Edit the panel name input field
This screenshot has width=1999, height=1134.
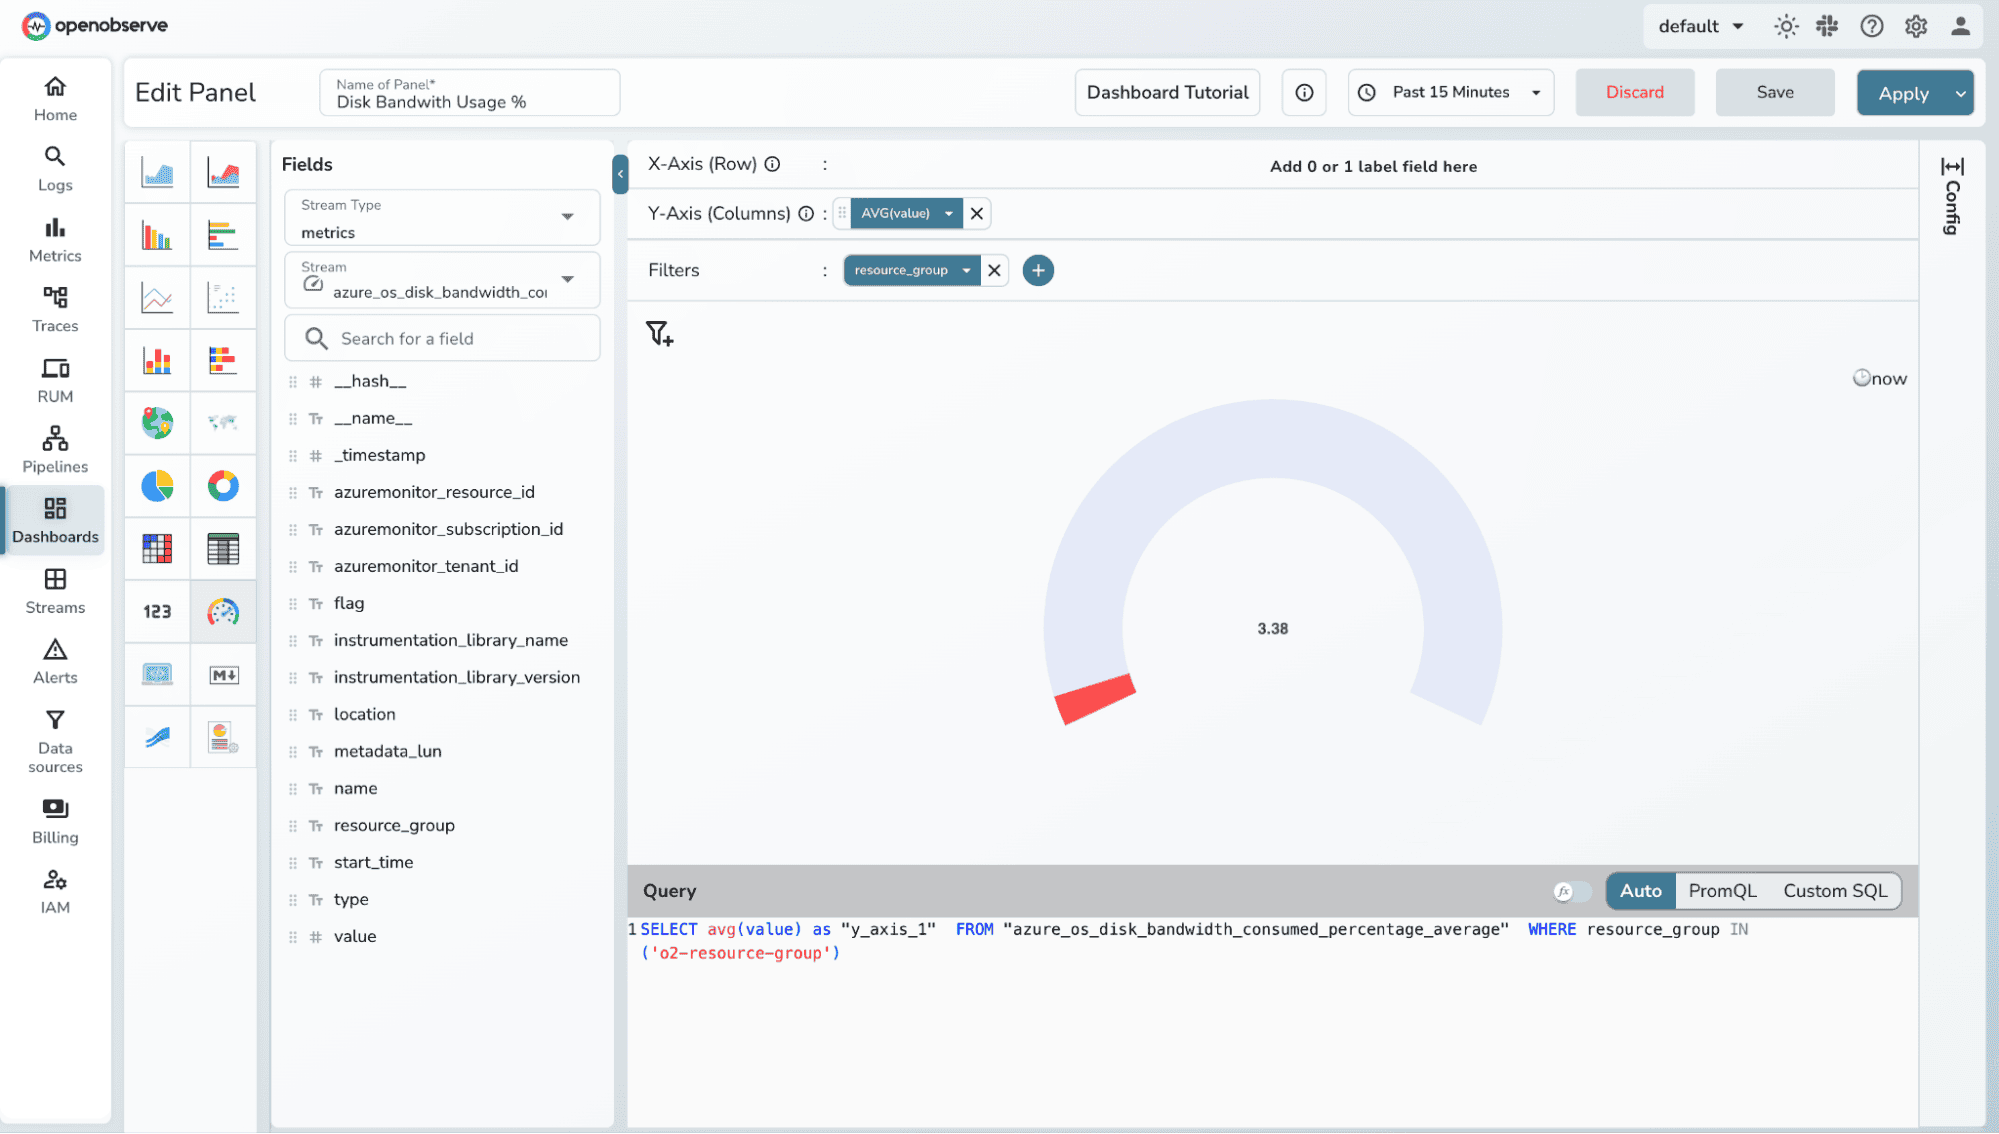pyautogui.click(x=469, y=100)
